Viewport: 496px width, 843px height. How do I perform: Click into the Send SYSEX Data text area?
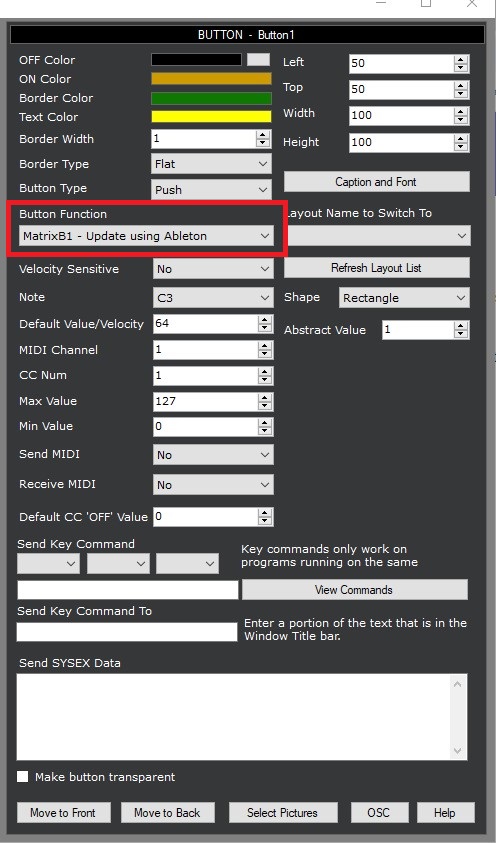pos(242,717)
